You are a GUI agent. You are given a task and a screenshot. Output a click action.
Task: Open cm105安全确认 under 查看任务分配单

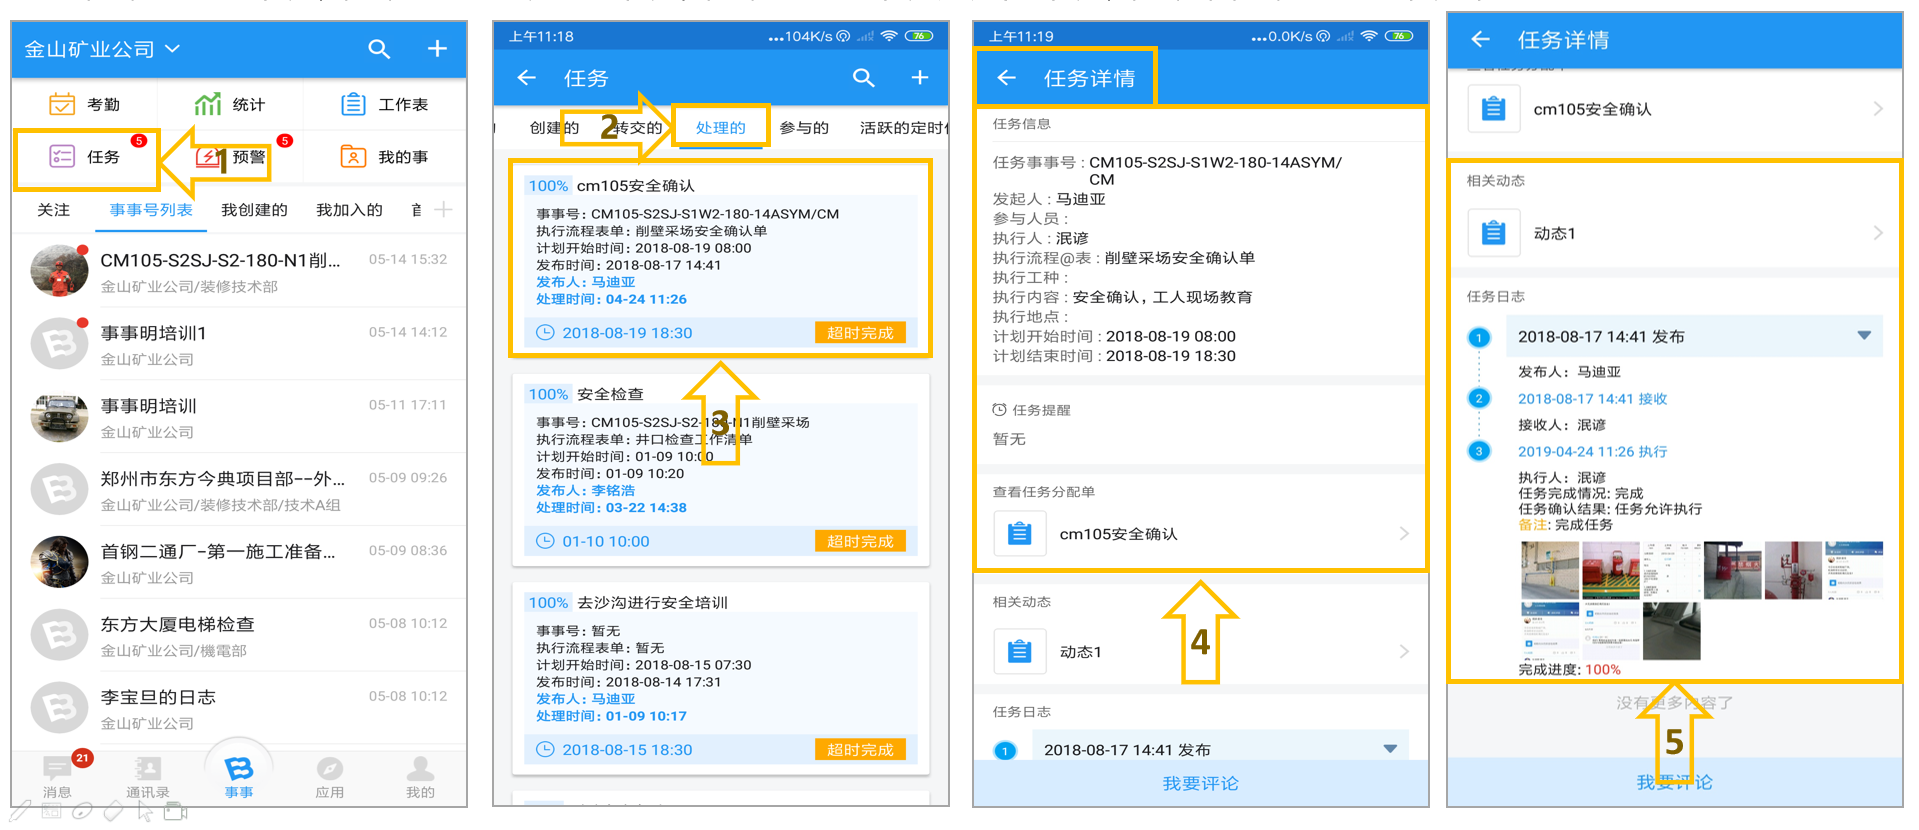pyautogui.click(x=1200, y=534)
